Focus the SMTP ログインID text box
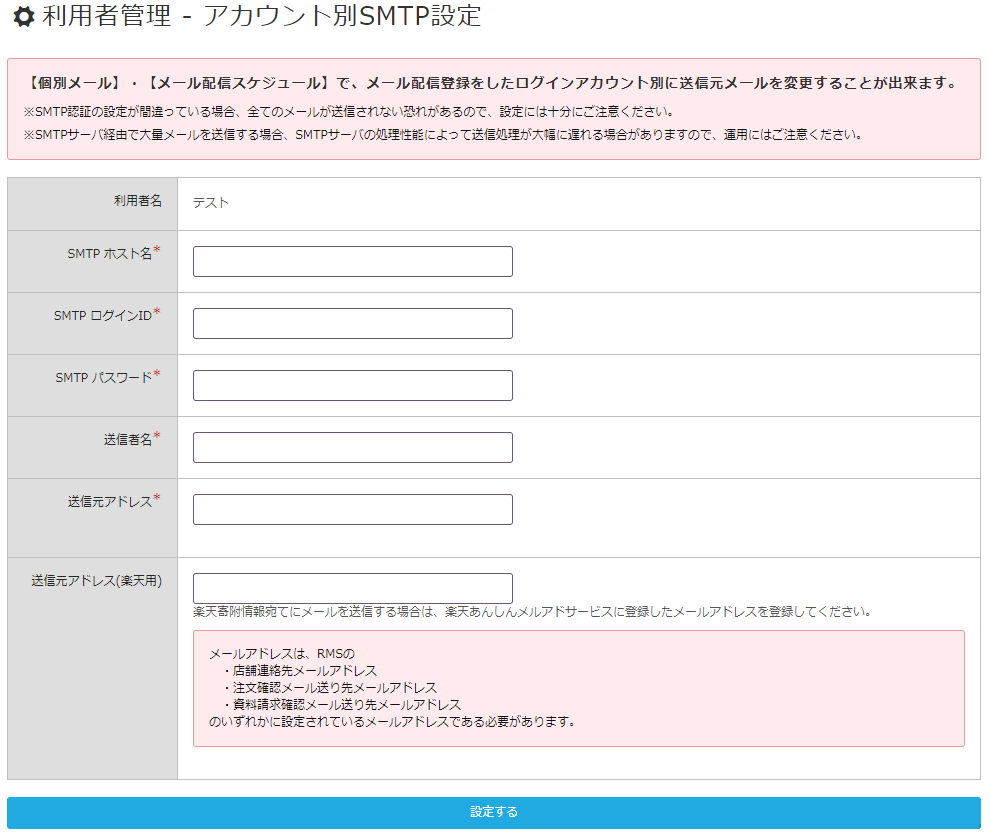 pyautogui.click(x=352, y=324)
